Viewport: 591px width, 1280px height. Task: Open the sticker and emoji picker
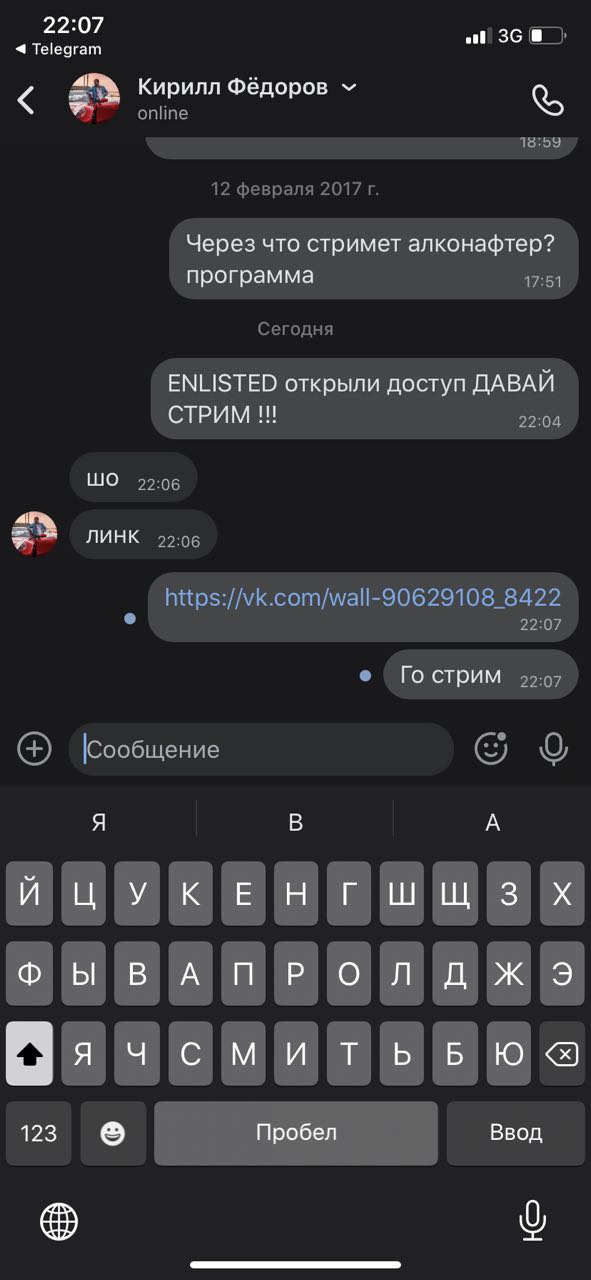[491, 748]
